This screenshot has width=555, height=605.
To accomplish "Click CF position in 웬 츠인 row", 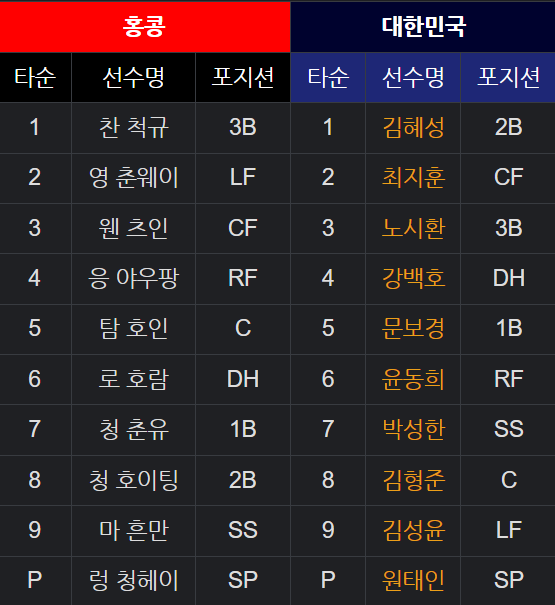I will (x=243, y=228).
